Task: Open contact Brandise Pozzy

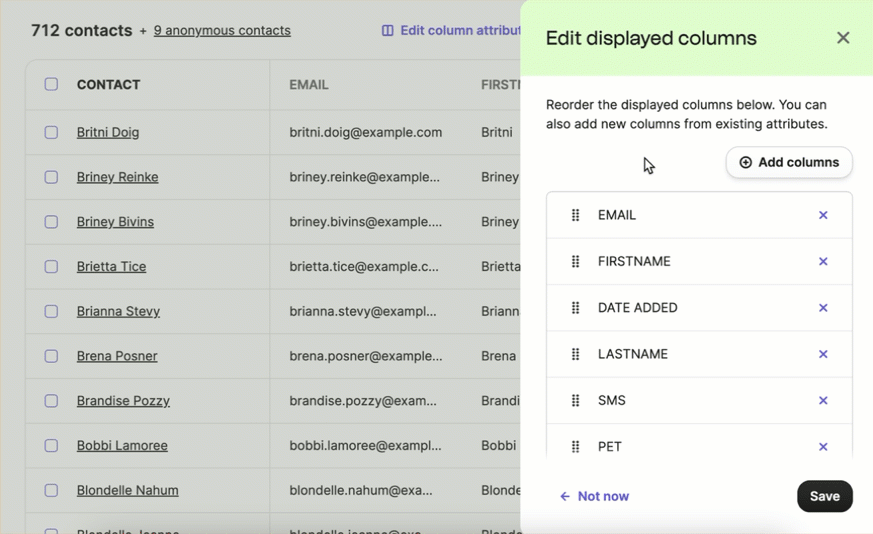Action: click(123, 401)
